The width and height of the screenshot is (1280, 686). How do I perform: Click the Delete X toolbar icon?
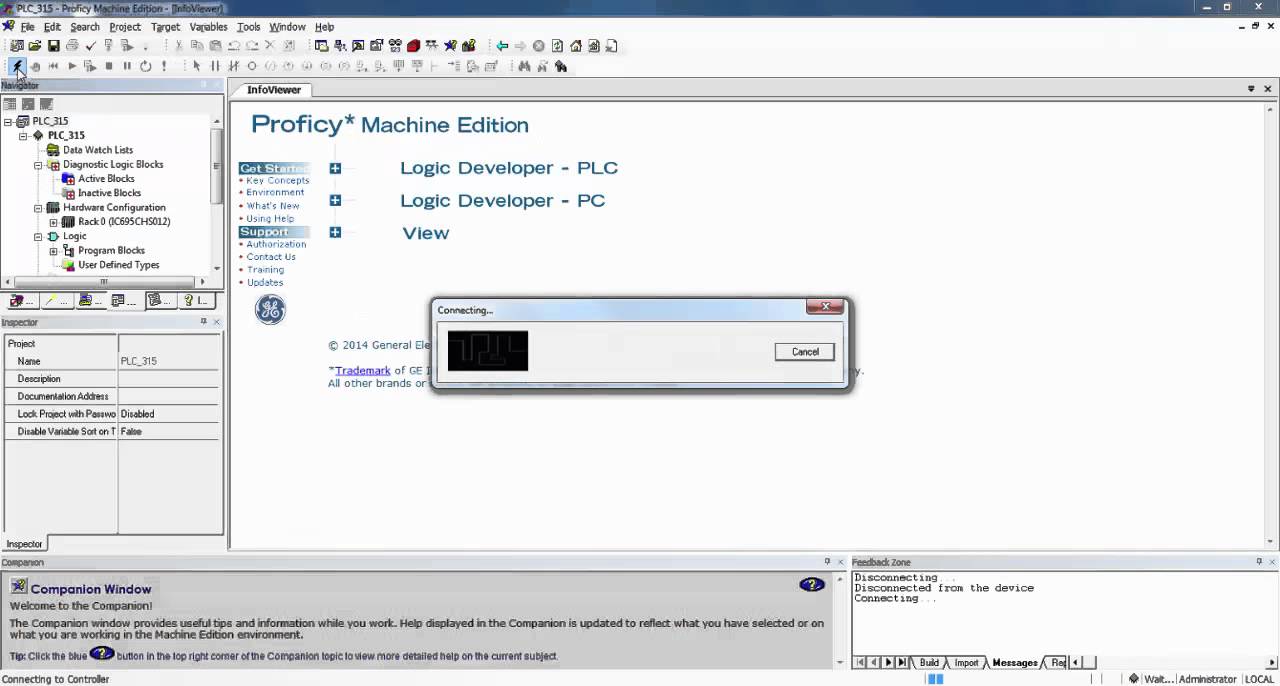[270, 45]
